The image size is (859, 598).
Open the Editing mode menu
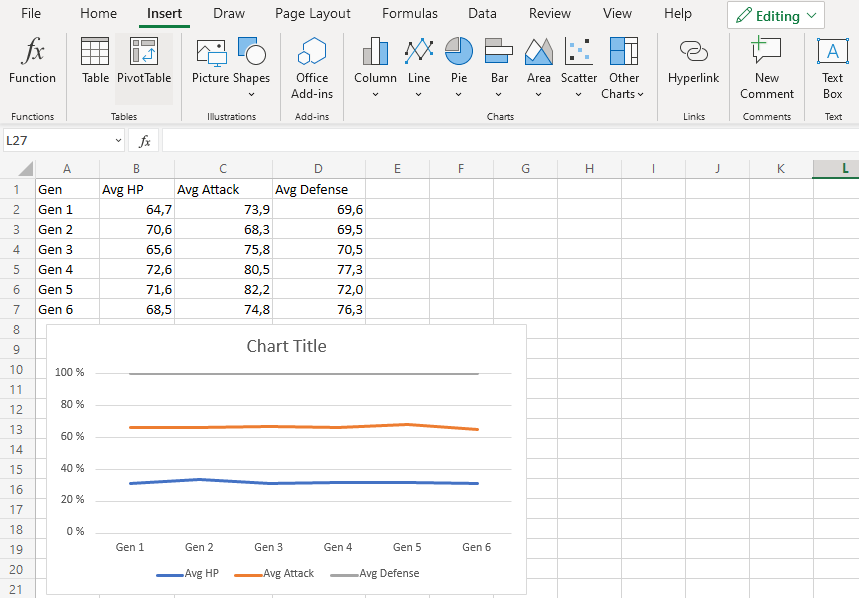[x=775, y=14]
